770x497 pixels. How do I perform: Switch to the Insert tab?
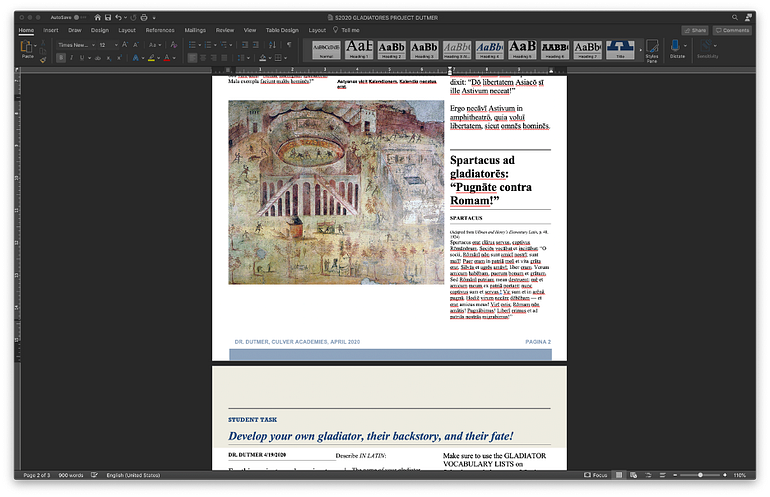[x=51, y=30]
